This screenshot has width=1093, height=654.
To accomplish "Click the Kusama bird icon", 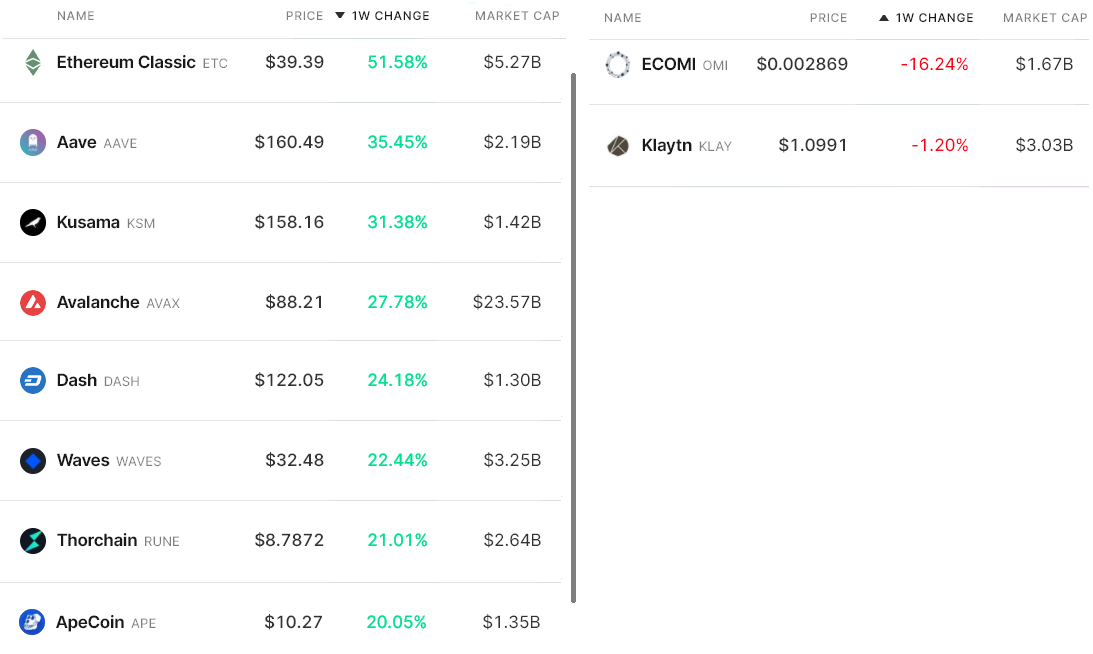I will click(x=33, y=222).
